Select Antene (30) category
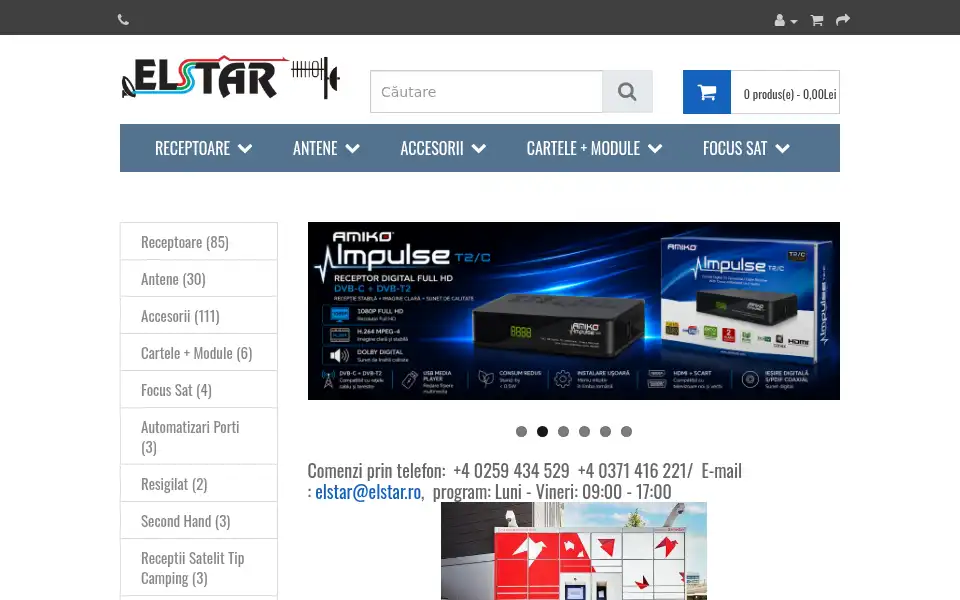The height and width of the screenshot is (600, 960). (199, 279)
